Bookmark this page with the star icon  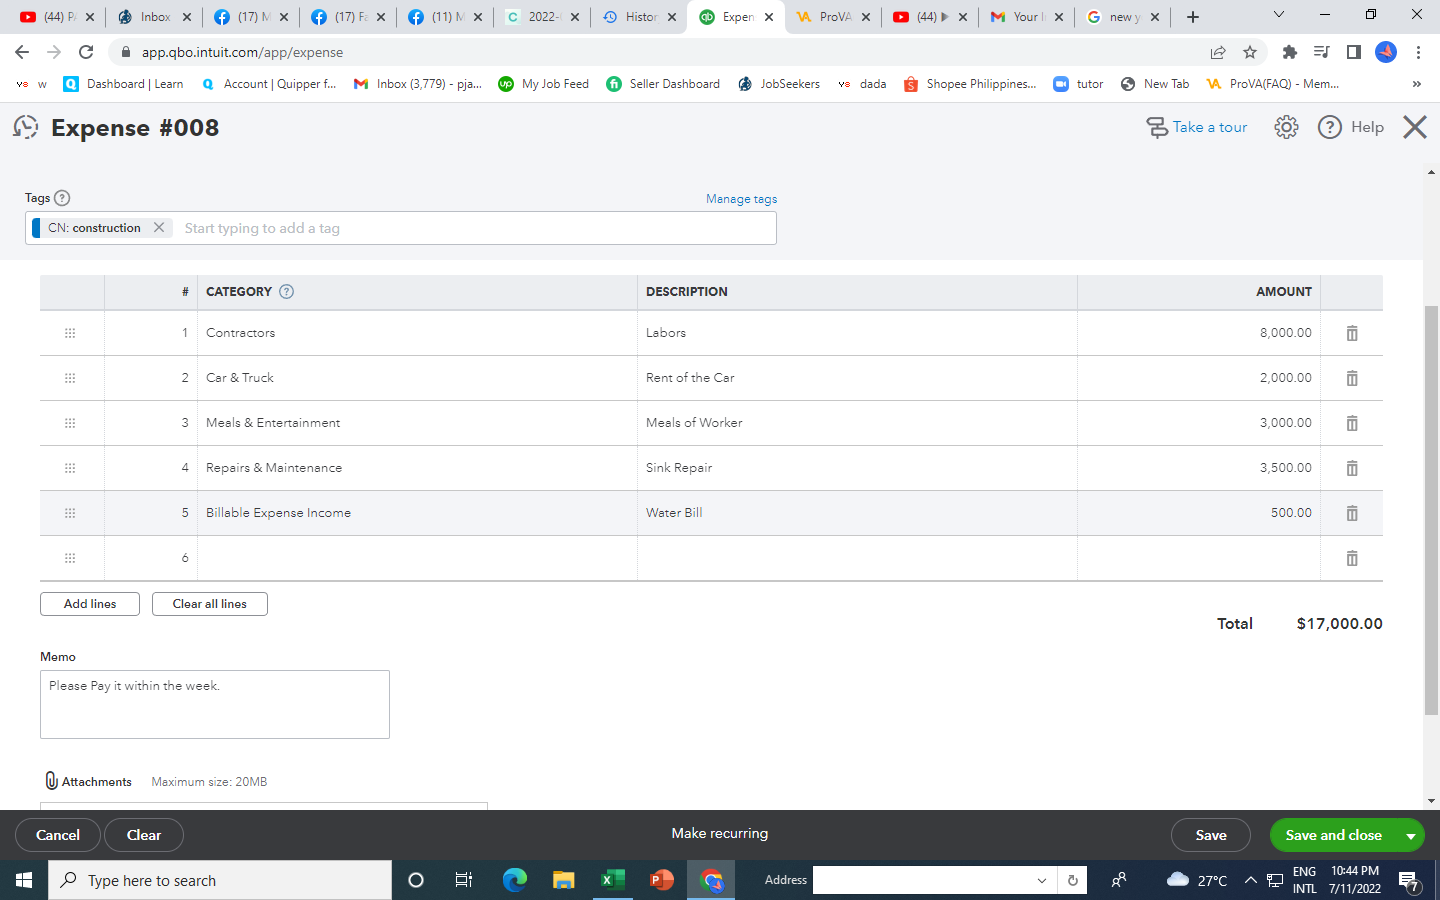click(1250, 52)
